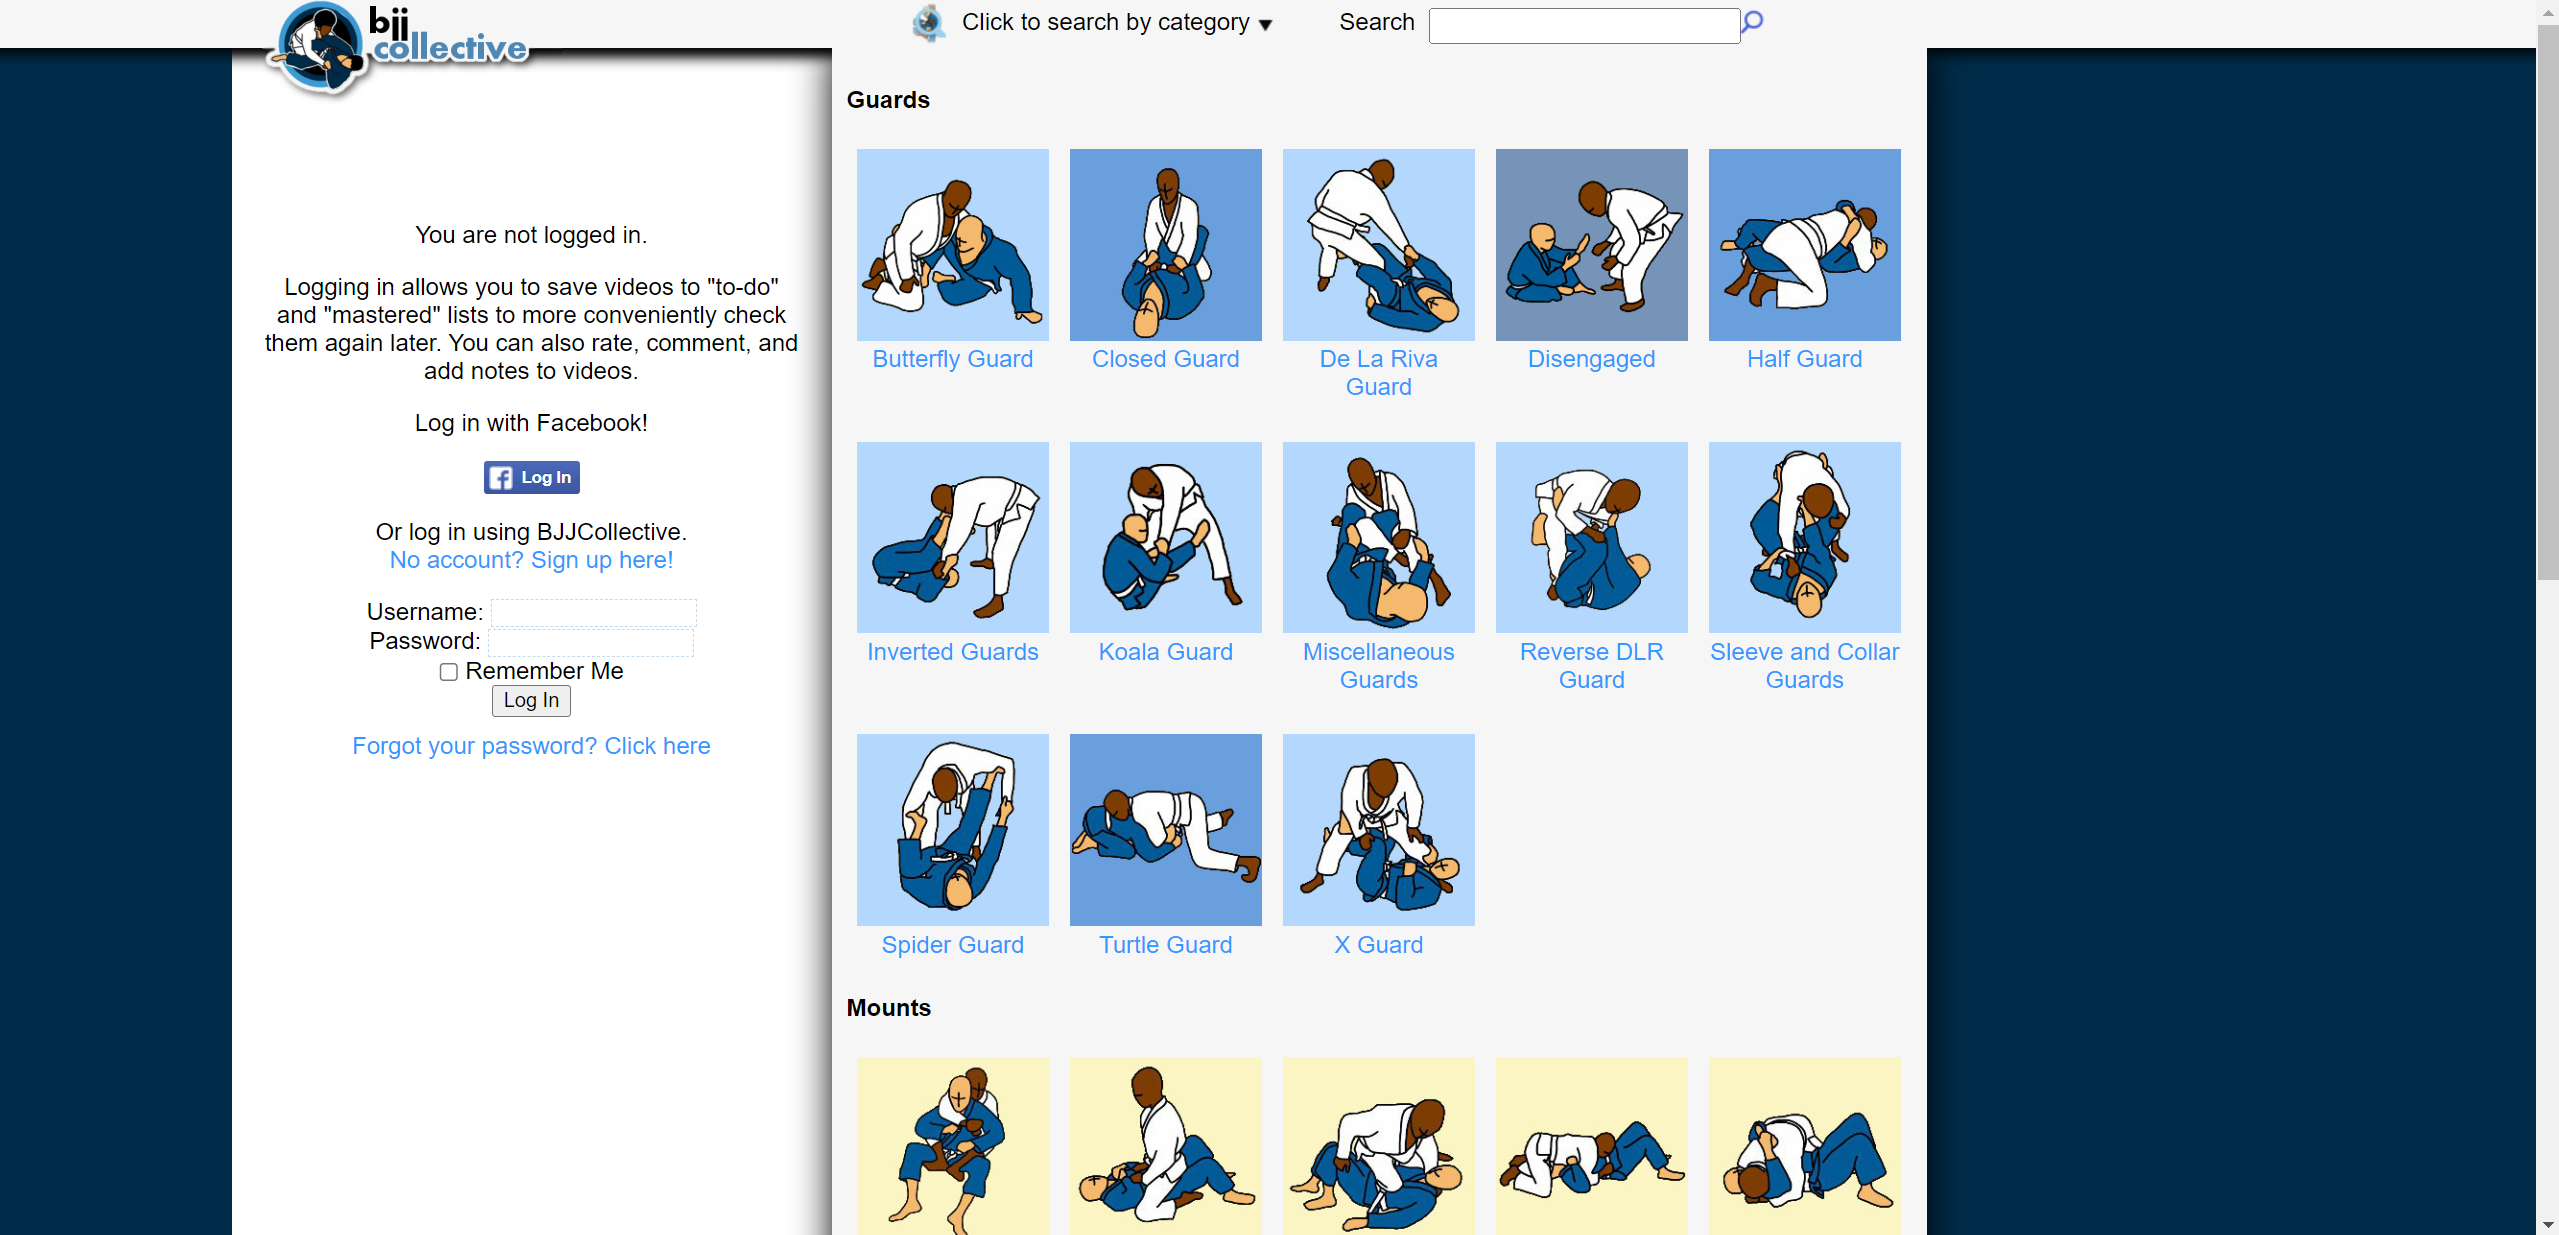Expand the search by category dropdown
Screen dimensions: 2559x1235
point(1105,23)
